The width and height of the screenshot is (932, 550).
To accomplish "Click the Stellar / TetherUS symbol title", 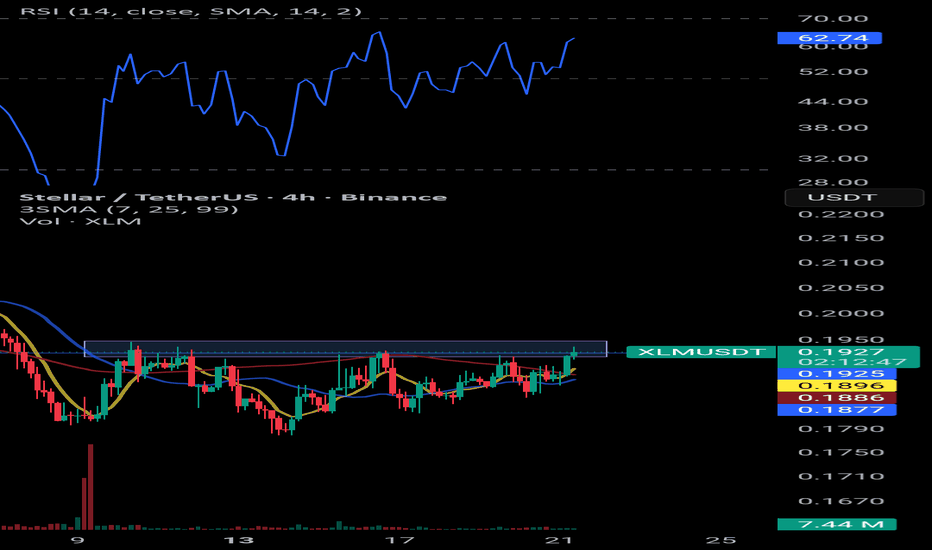I will [x=233, y=197].
